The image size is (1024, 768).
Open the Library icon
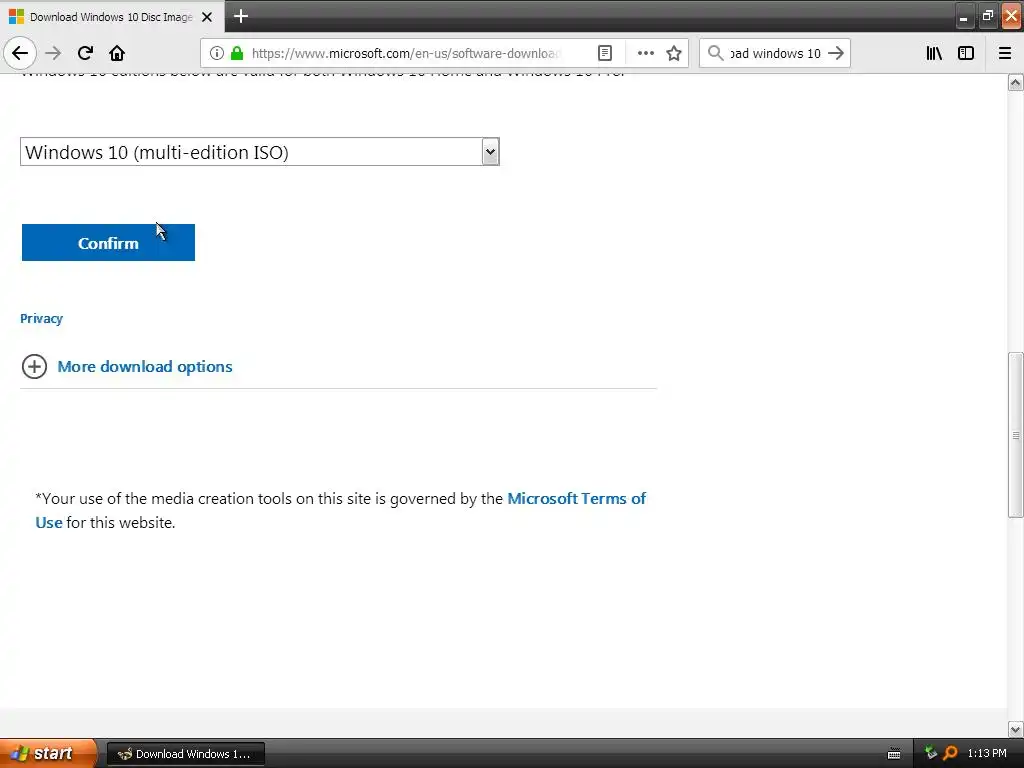tap(934, 53)
